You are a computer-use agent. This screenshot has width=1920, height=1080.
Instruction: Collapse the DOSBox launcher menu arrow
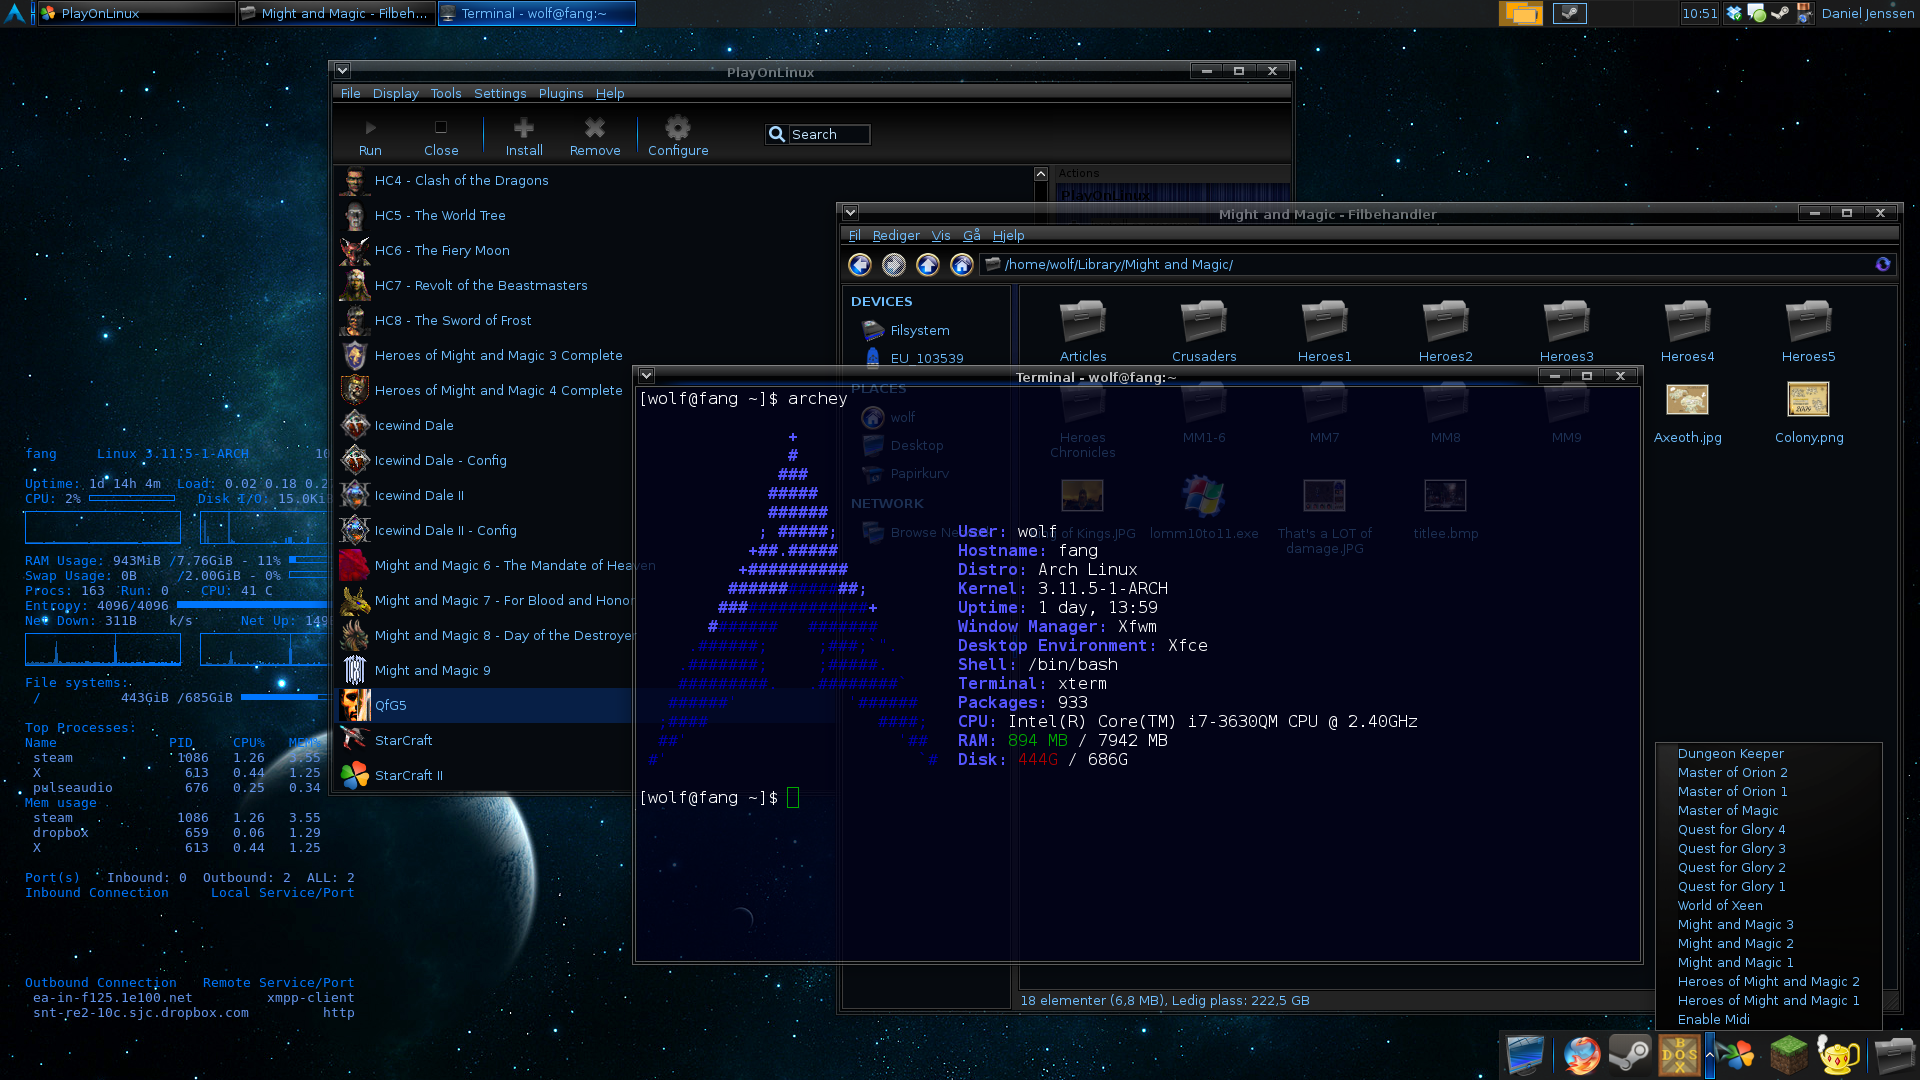point(1709,1055)
